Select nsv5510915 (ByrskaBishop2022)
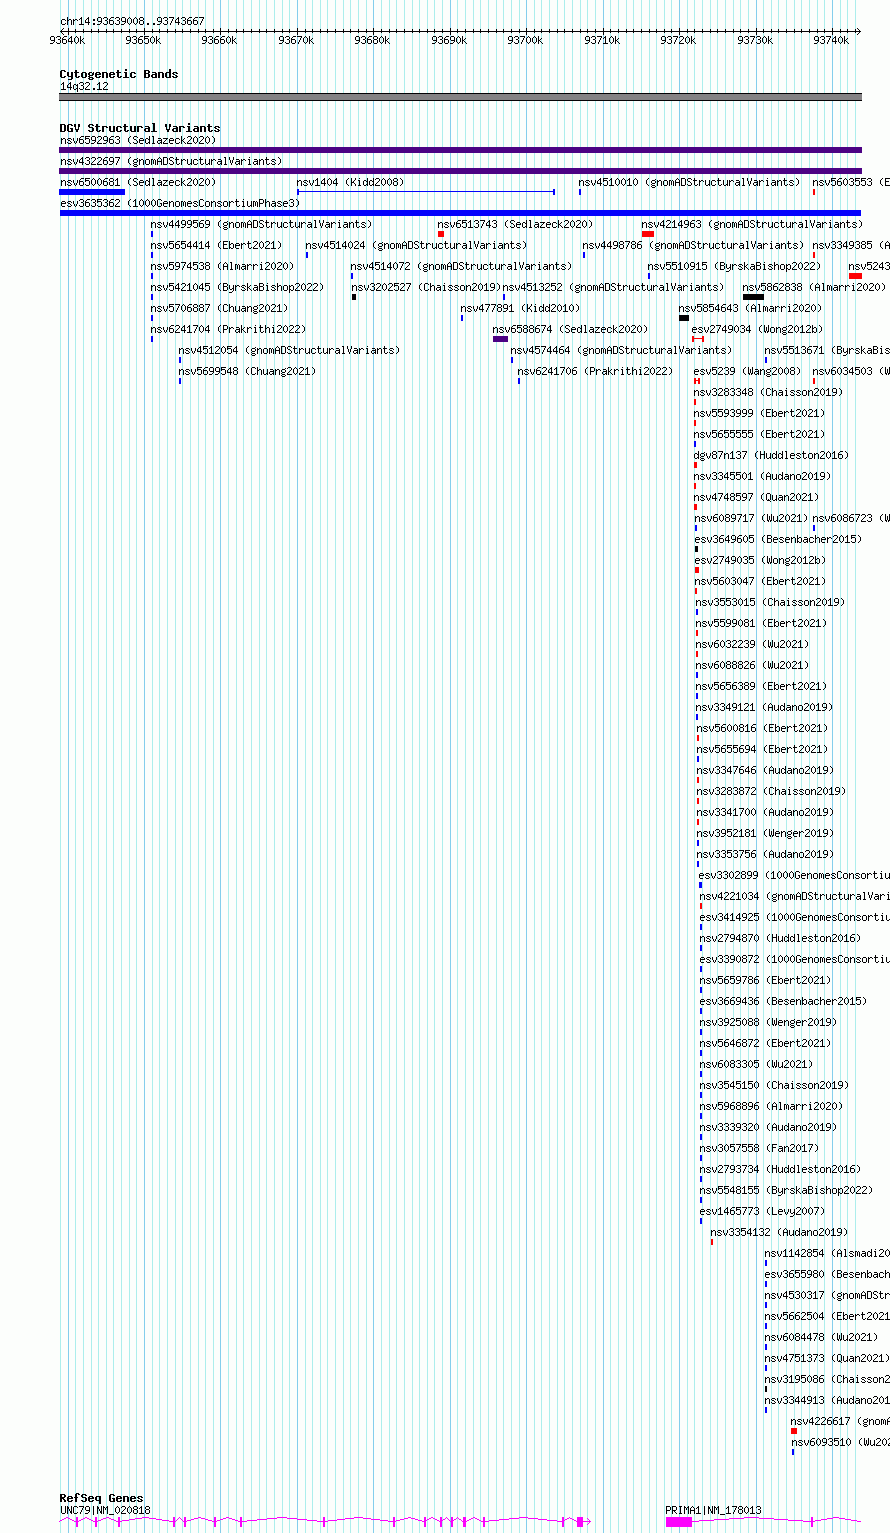Screen dimensions: 890x1533 (734, 266)
